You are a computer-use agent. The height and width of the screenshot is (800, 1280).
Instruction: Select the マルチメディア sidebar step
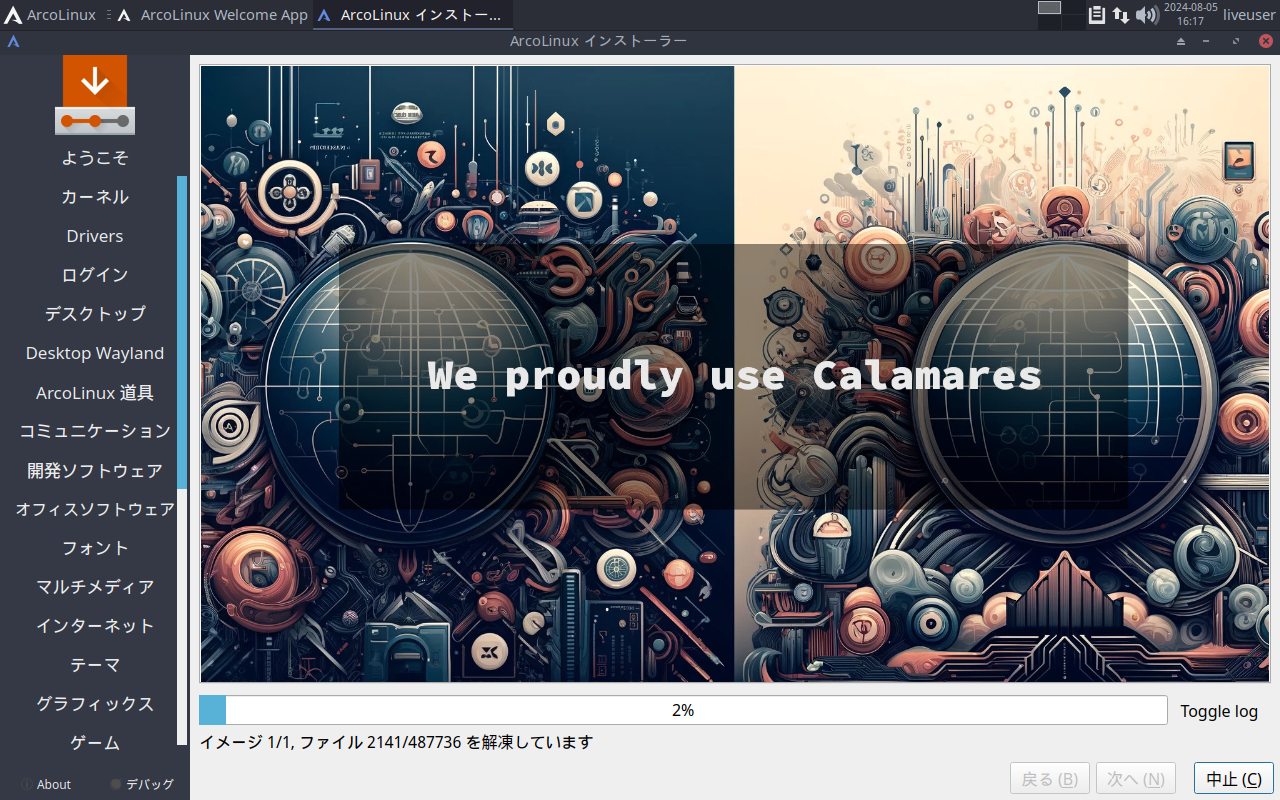(95, 587)
